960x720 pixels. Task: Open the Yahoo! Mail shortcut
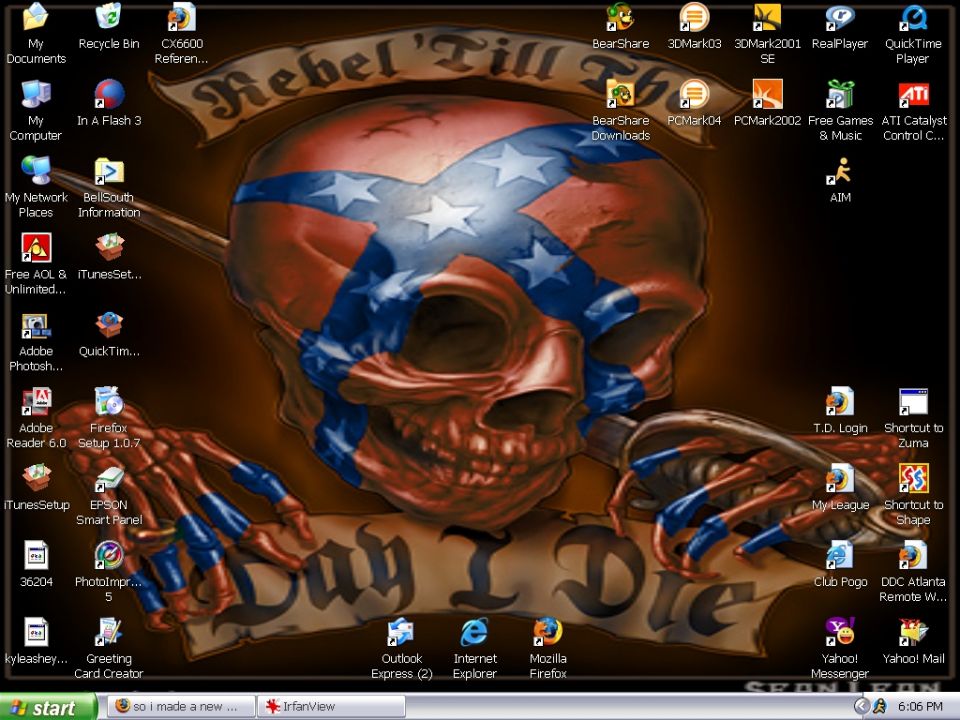pos(913,632)
